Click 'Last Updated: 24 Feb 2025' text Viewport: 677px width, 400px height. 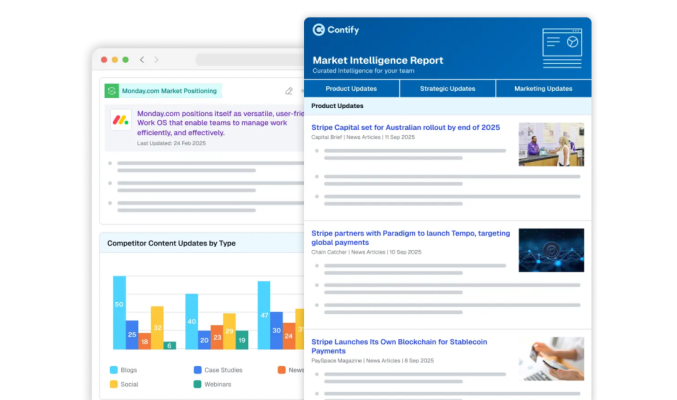[171, 143]
